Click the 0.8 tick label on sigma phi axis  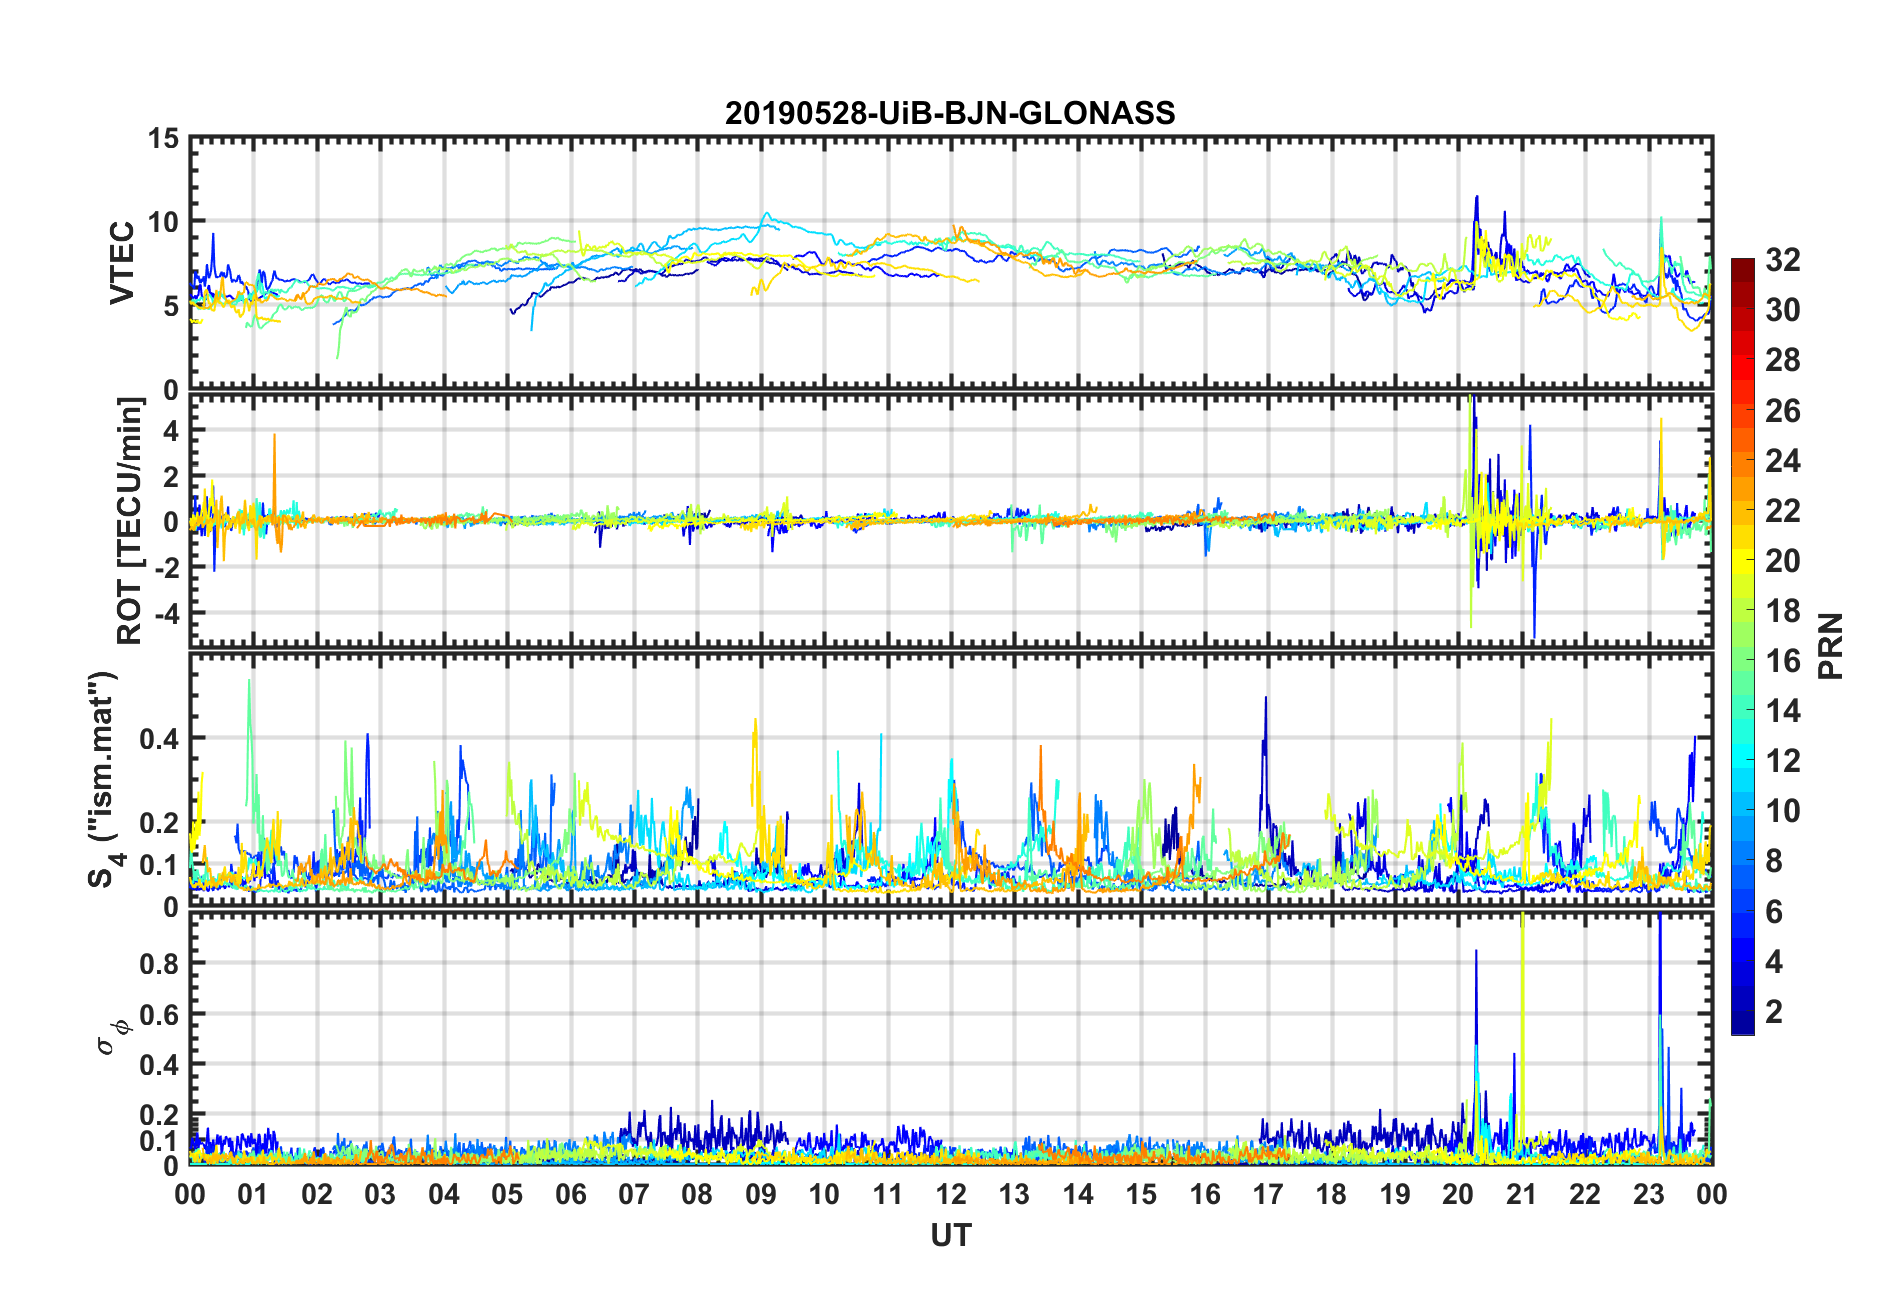pos(158,963)
